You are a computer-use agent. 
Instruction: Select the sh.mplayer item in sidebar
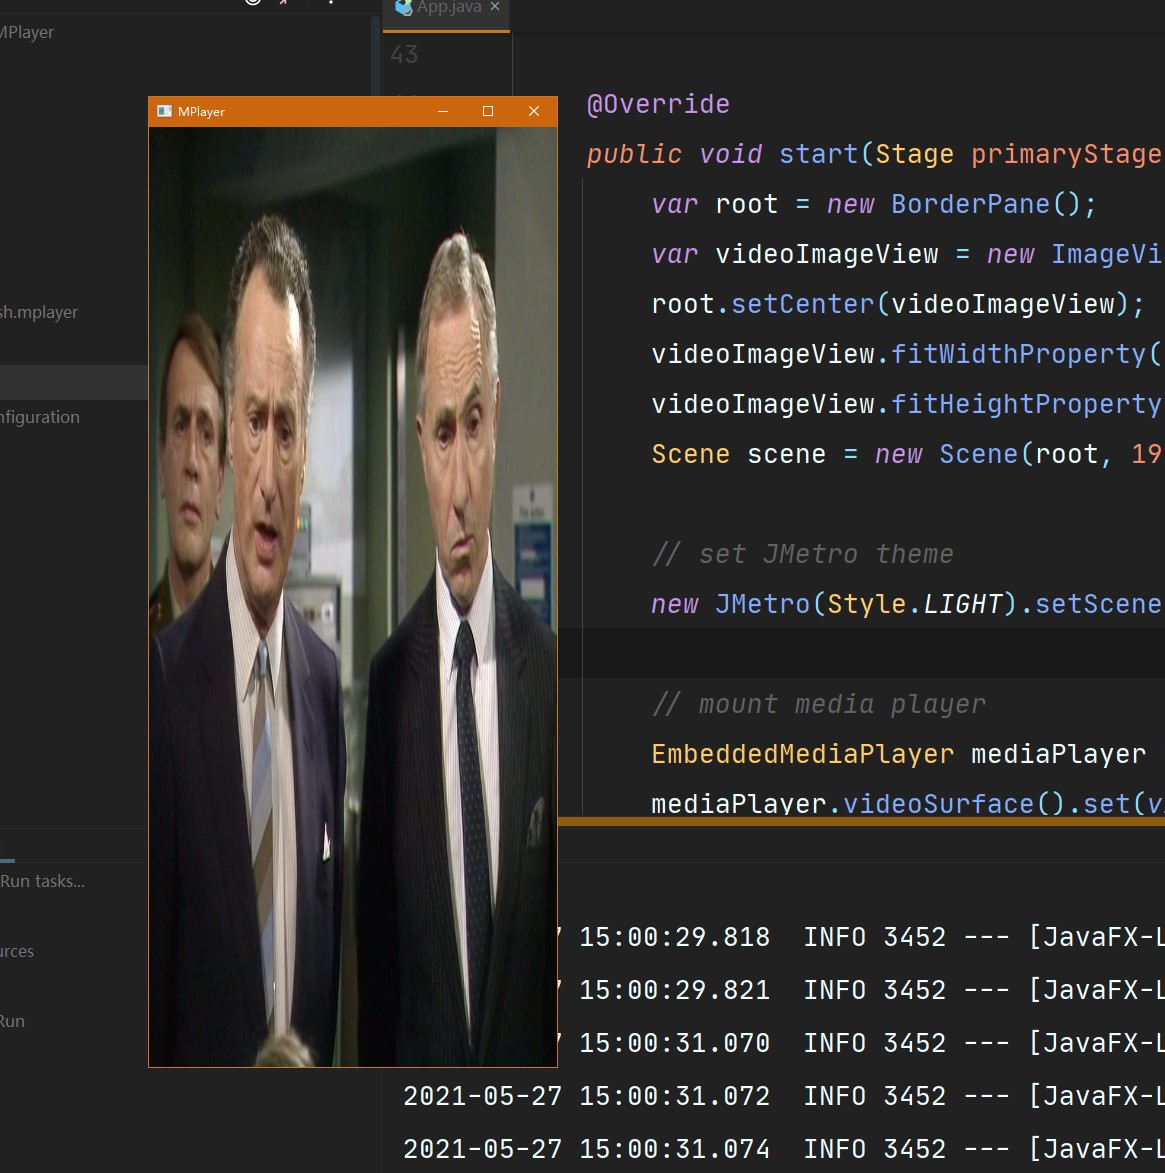pyautogui.click(x=39, y=312)
